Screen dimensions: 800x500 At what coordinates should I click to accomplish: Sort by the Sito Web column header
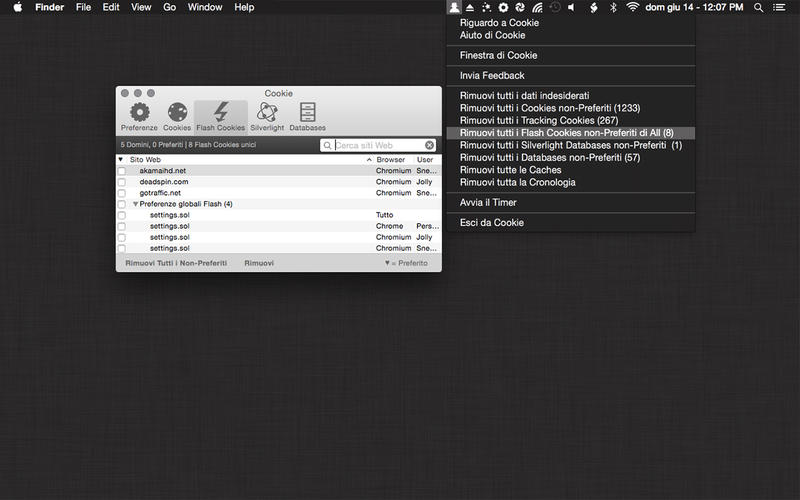145,160
